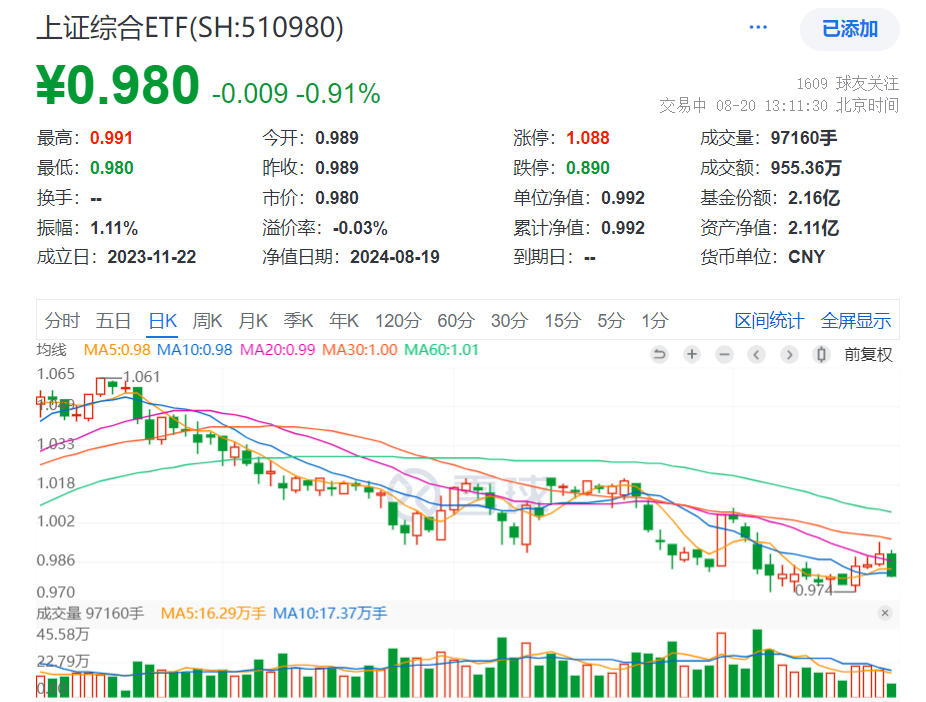The width and height of the screenshot is (926, 702).
Task: Click the volume MA10:17.37万手 label
Action: pos(330,613)
